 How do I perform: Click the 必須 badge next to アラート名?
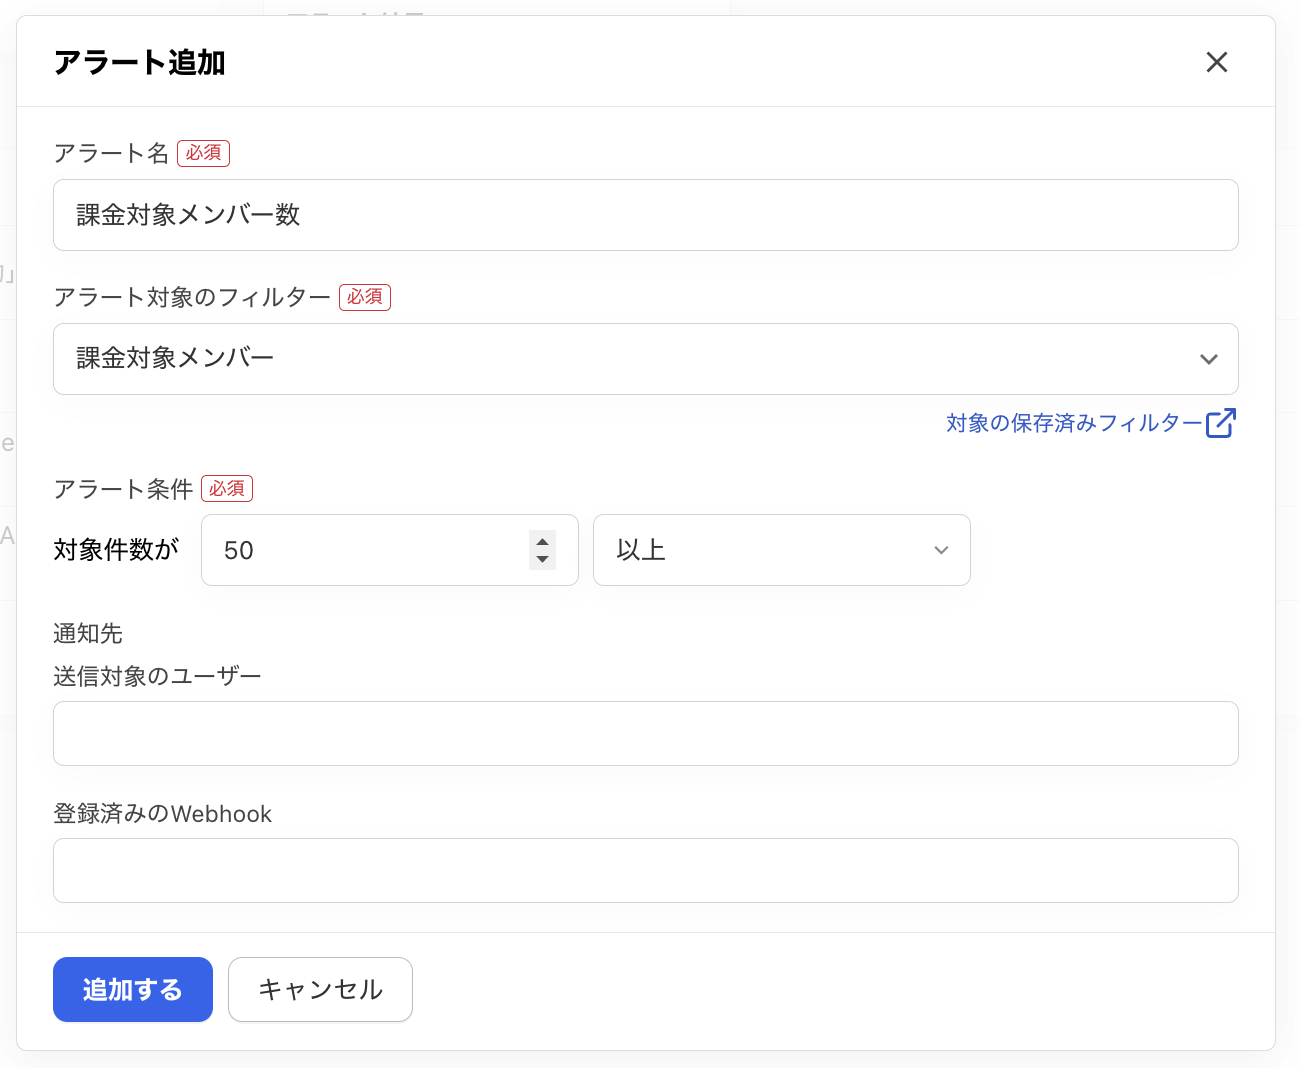pos(203,153)
